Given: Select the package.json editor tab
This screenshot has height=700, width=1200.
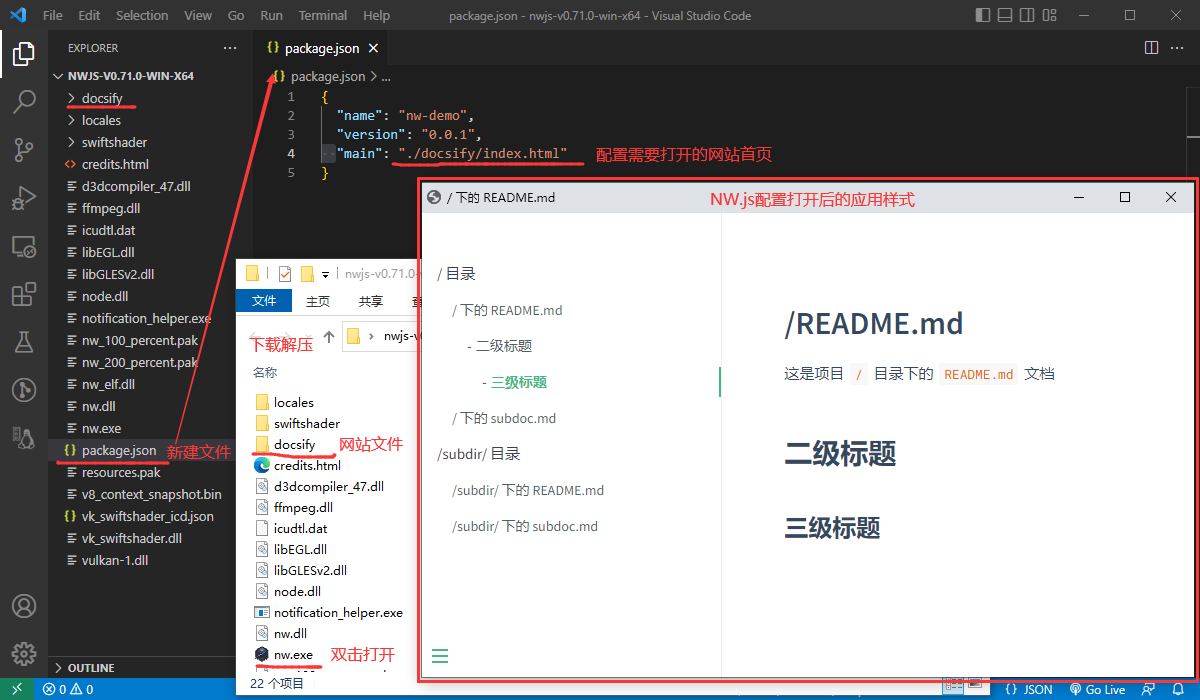Looking at the screenshot, I should (x=322, y=48).
